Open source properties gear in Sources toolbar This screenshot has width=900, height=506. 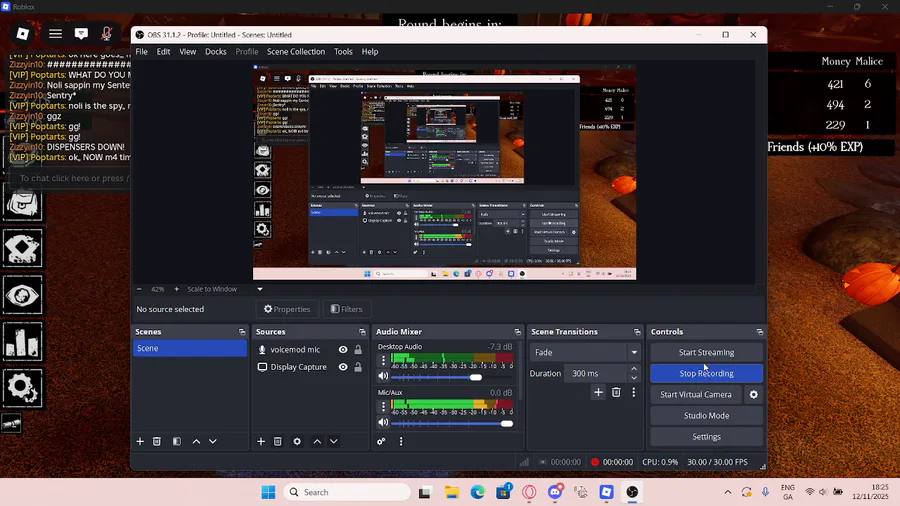tap(297, 441)
